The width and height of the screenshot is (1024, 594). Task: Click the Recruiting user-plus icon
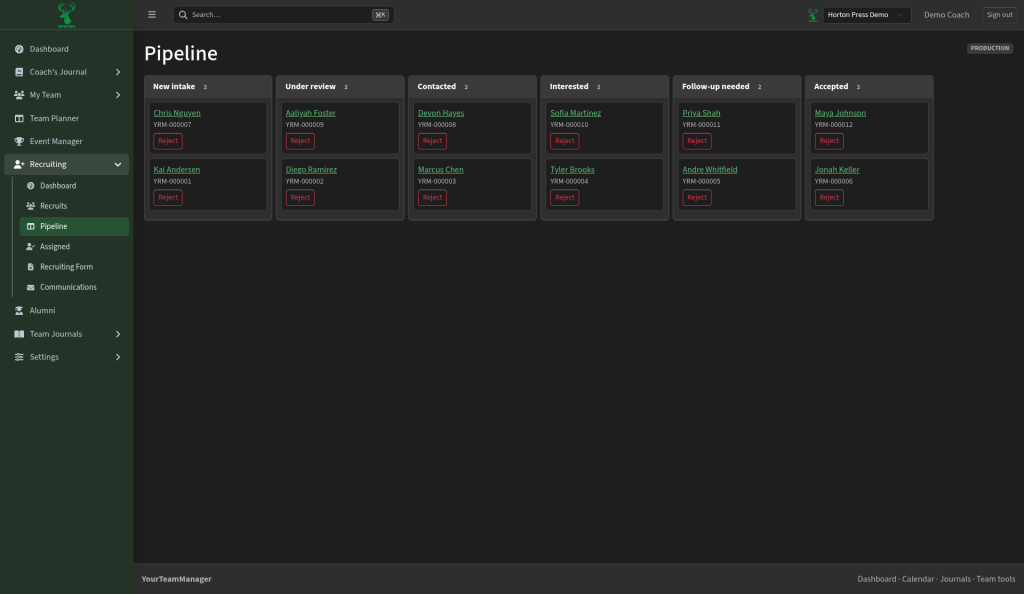tap(19, 164)
